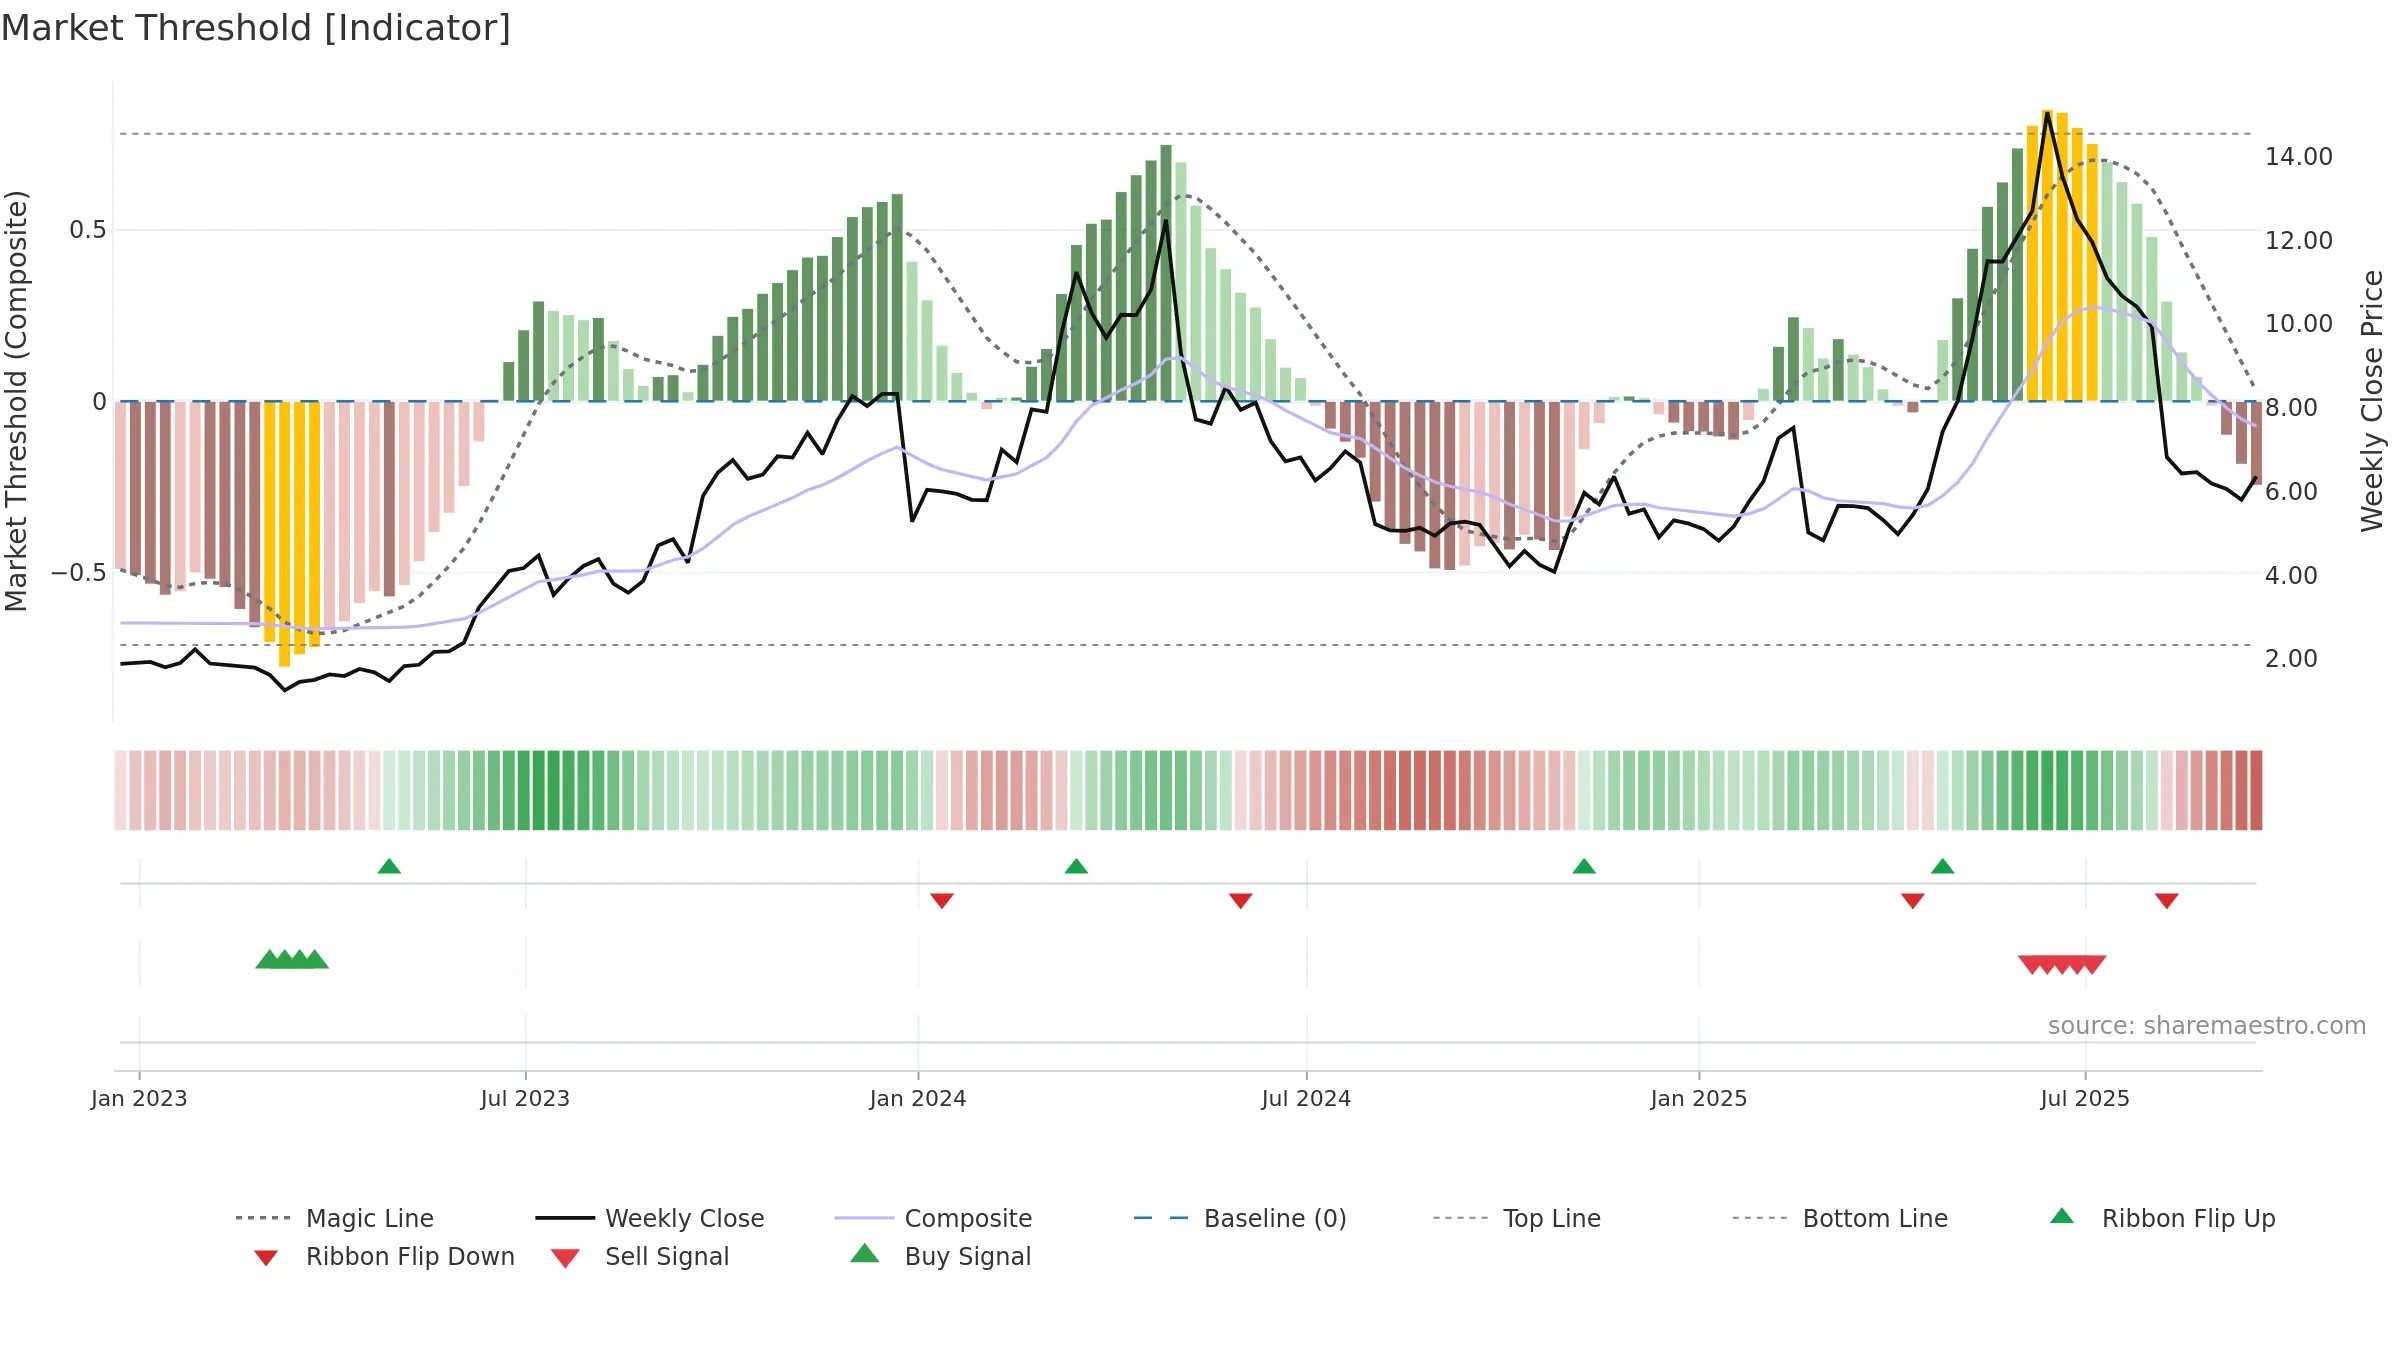Click the Market Threshold (Composite) axis title
This screenshot has height=1350, width=2400.
tap(17, 400)
